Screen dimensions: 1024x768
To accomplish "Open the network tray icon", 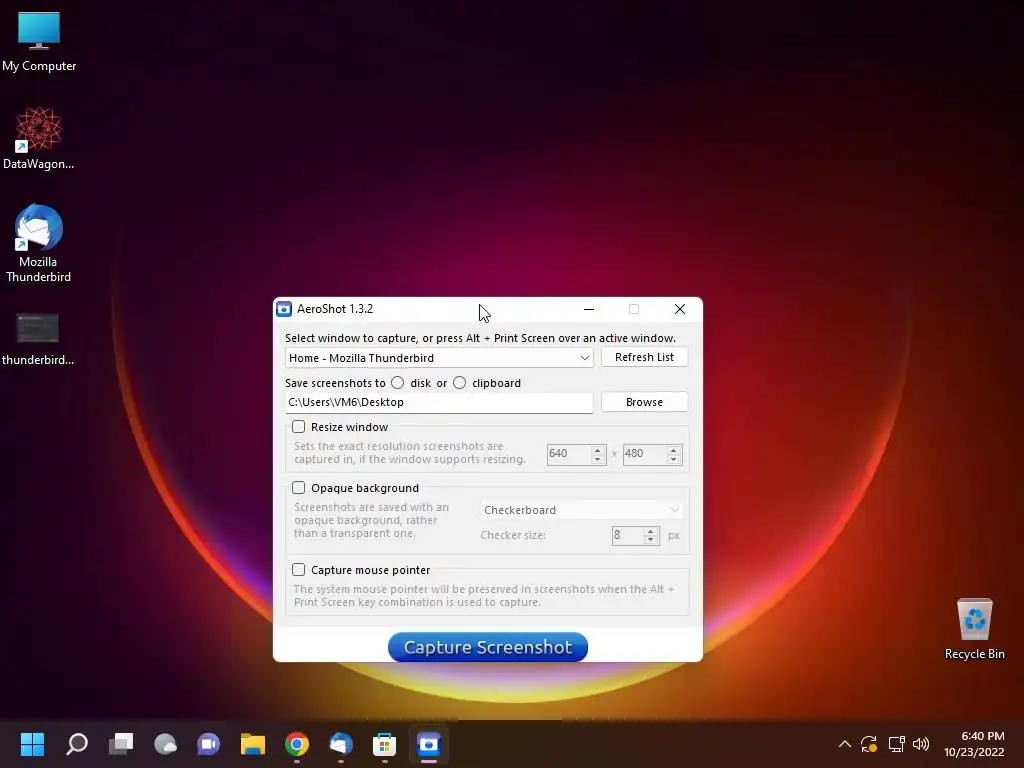I will point(896,744).
